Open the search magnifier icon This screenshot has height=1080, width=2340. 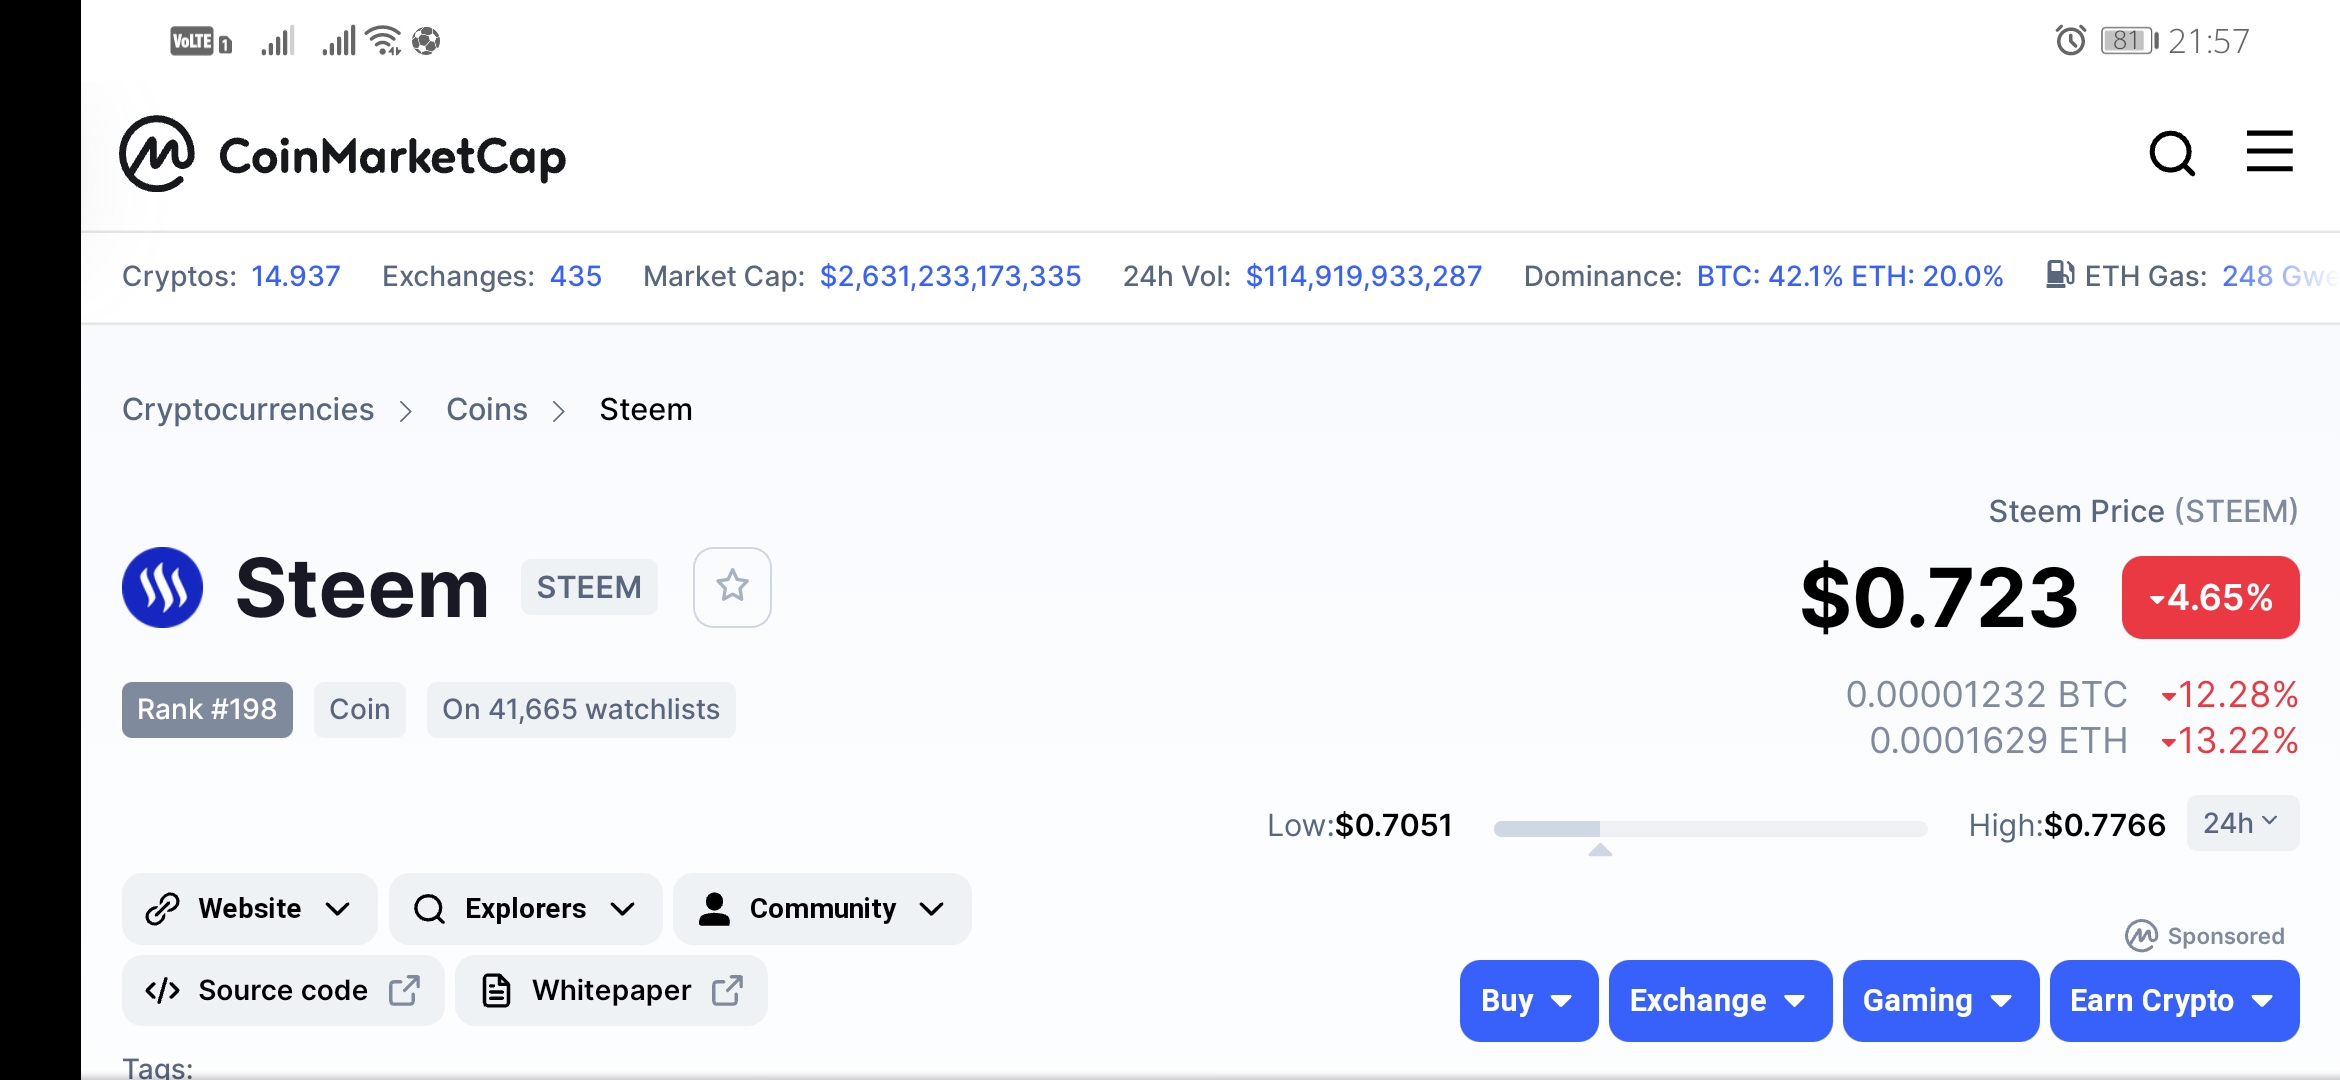point(2172,154)
